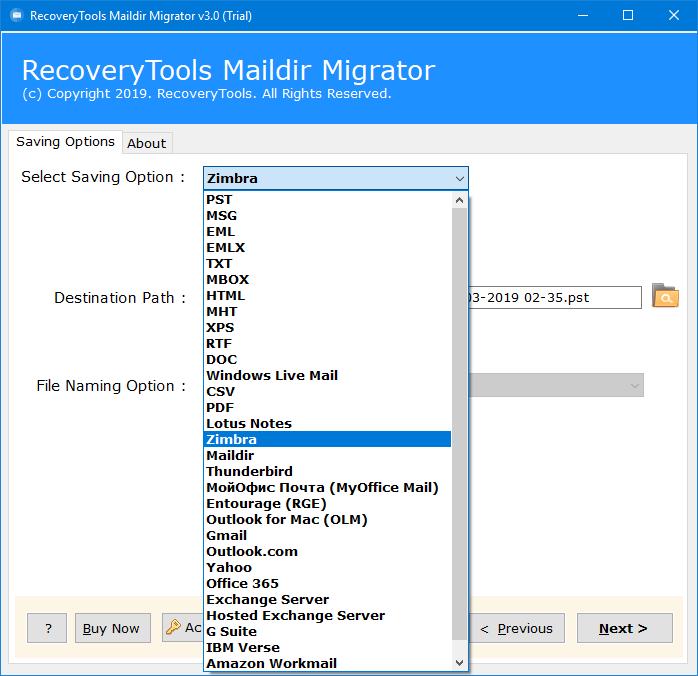The image size is (698, 676).
Task: Select Outlook.com from the list
Action: coord(327,551)
